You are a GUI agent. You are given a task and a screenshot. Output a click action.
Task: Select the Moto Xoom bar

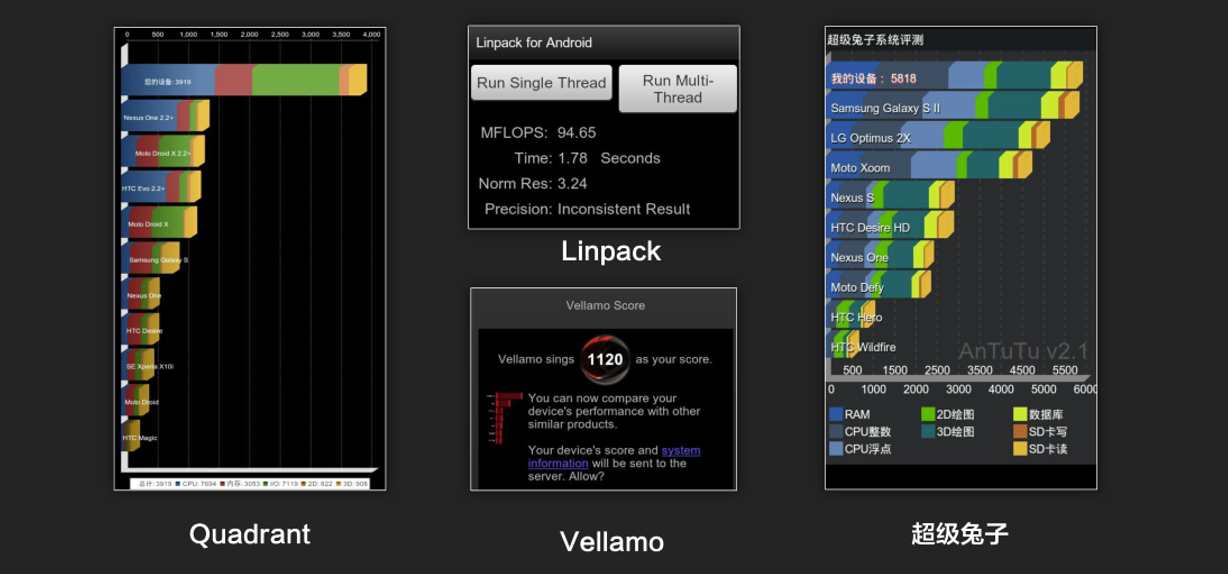[929, 166]
